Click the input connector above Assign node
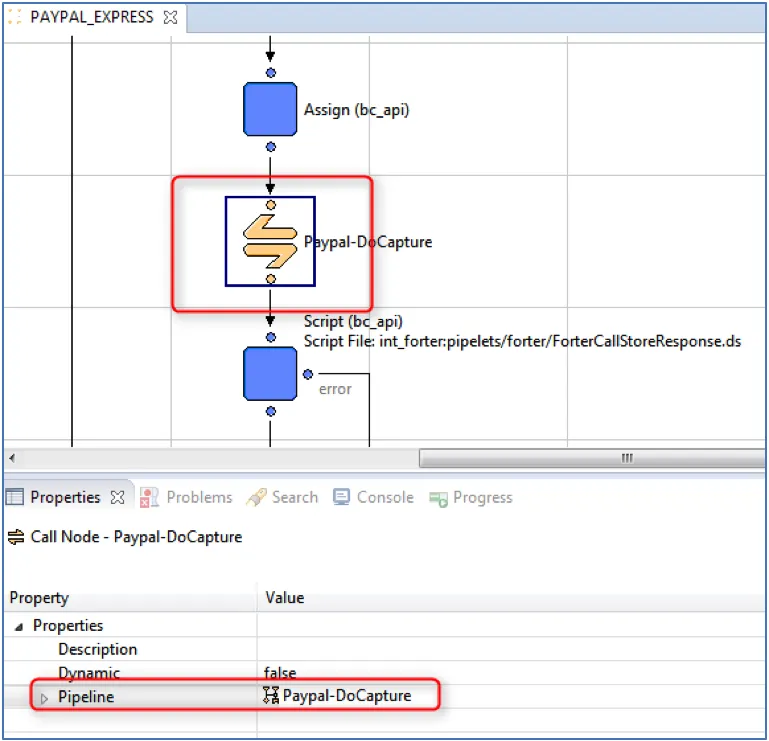Screen dimensions: 769x741 tap(271, 73)
